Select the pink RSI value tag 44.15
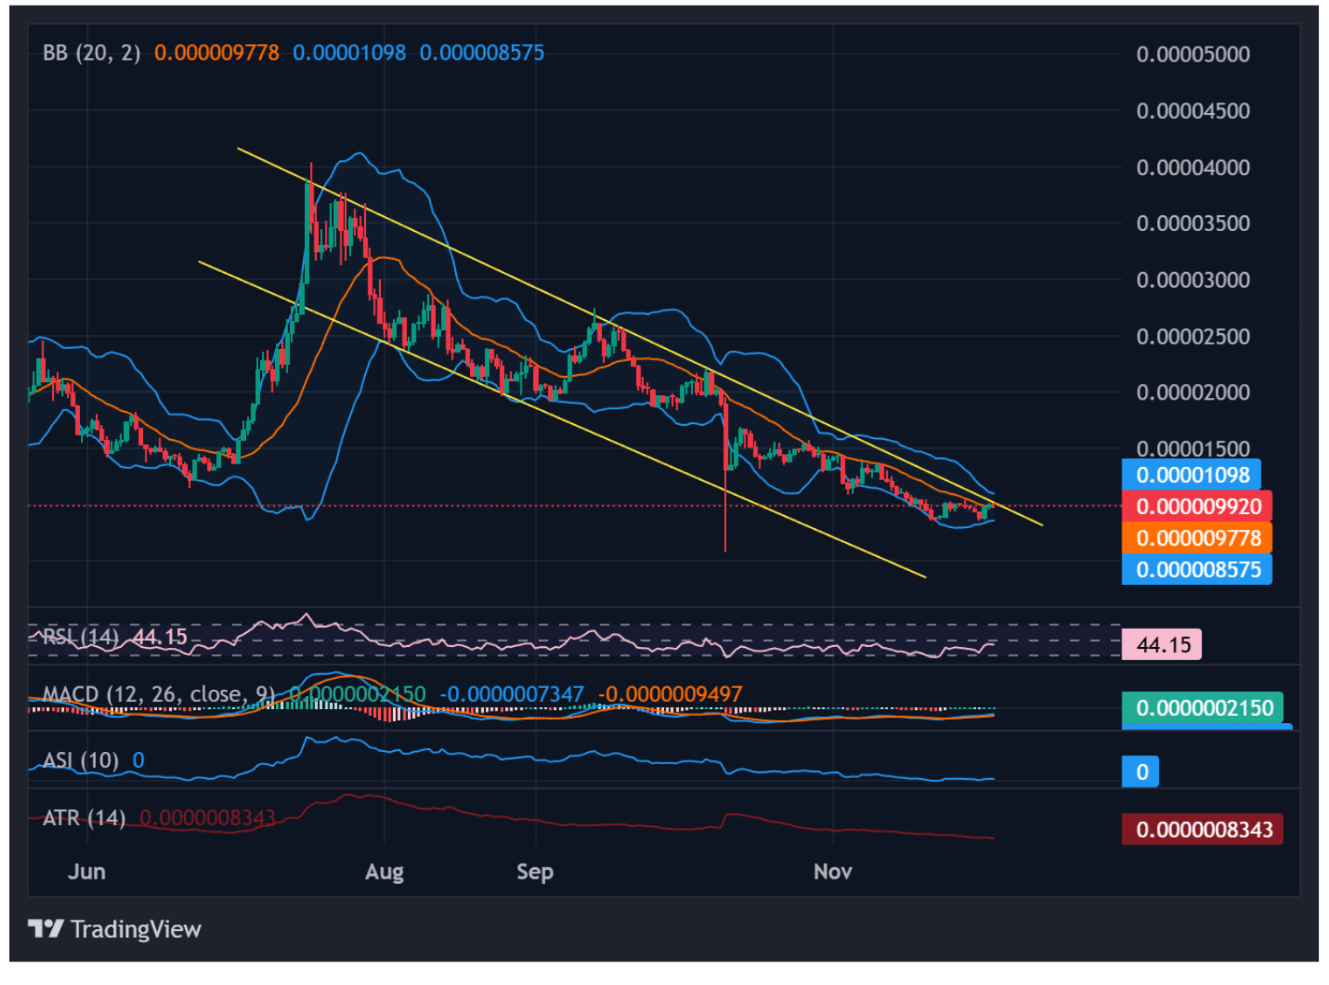This screenshot has width=1329, height=985. pos(1161,644)
